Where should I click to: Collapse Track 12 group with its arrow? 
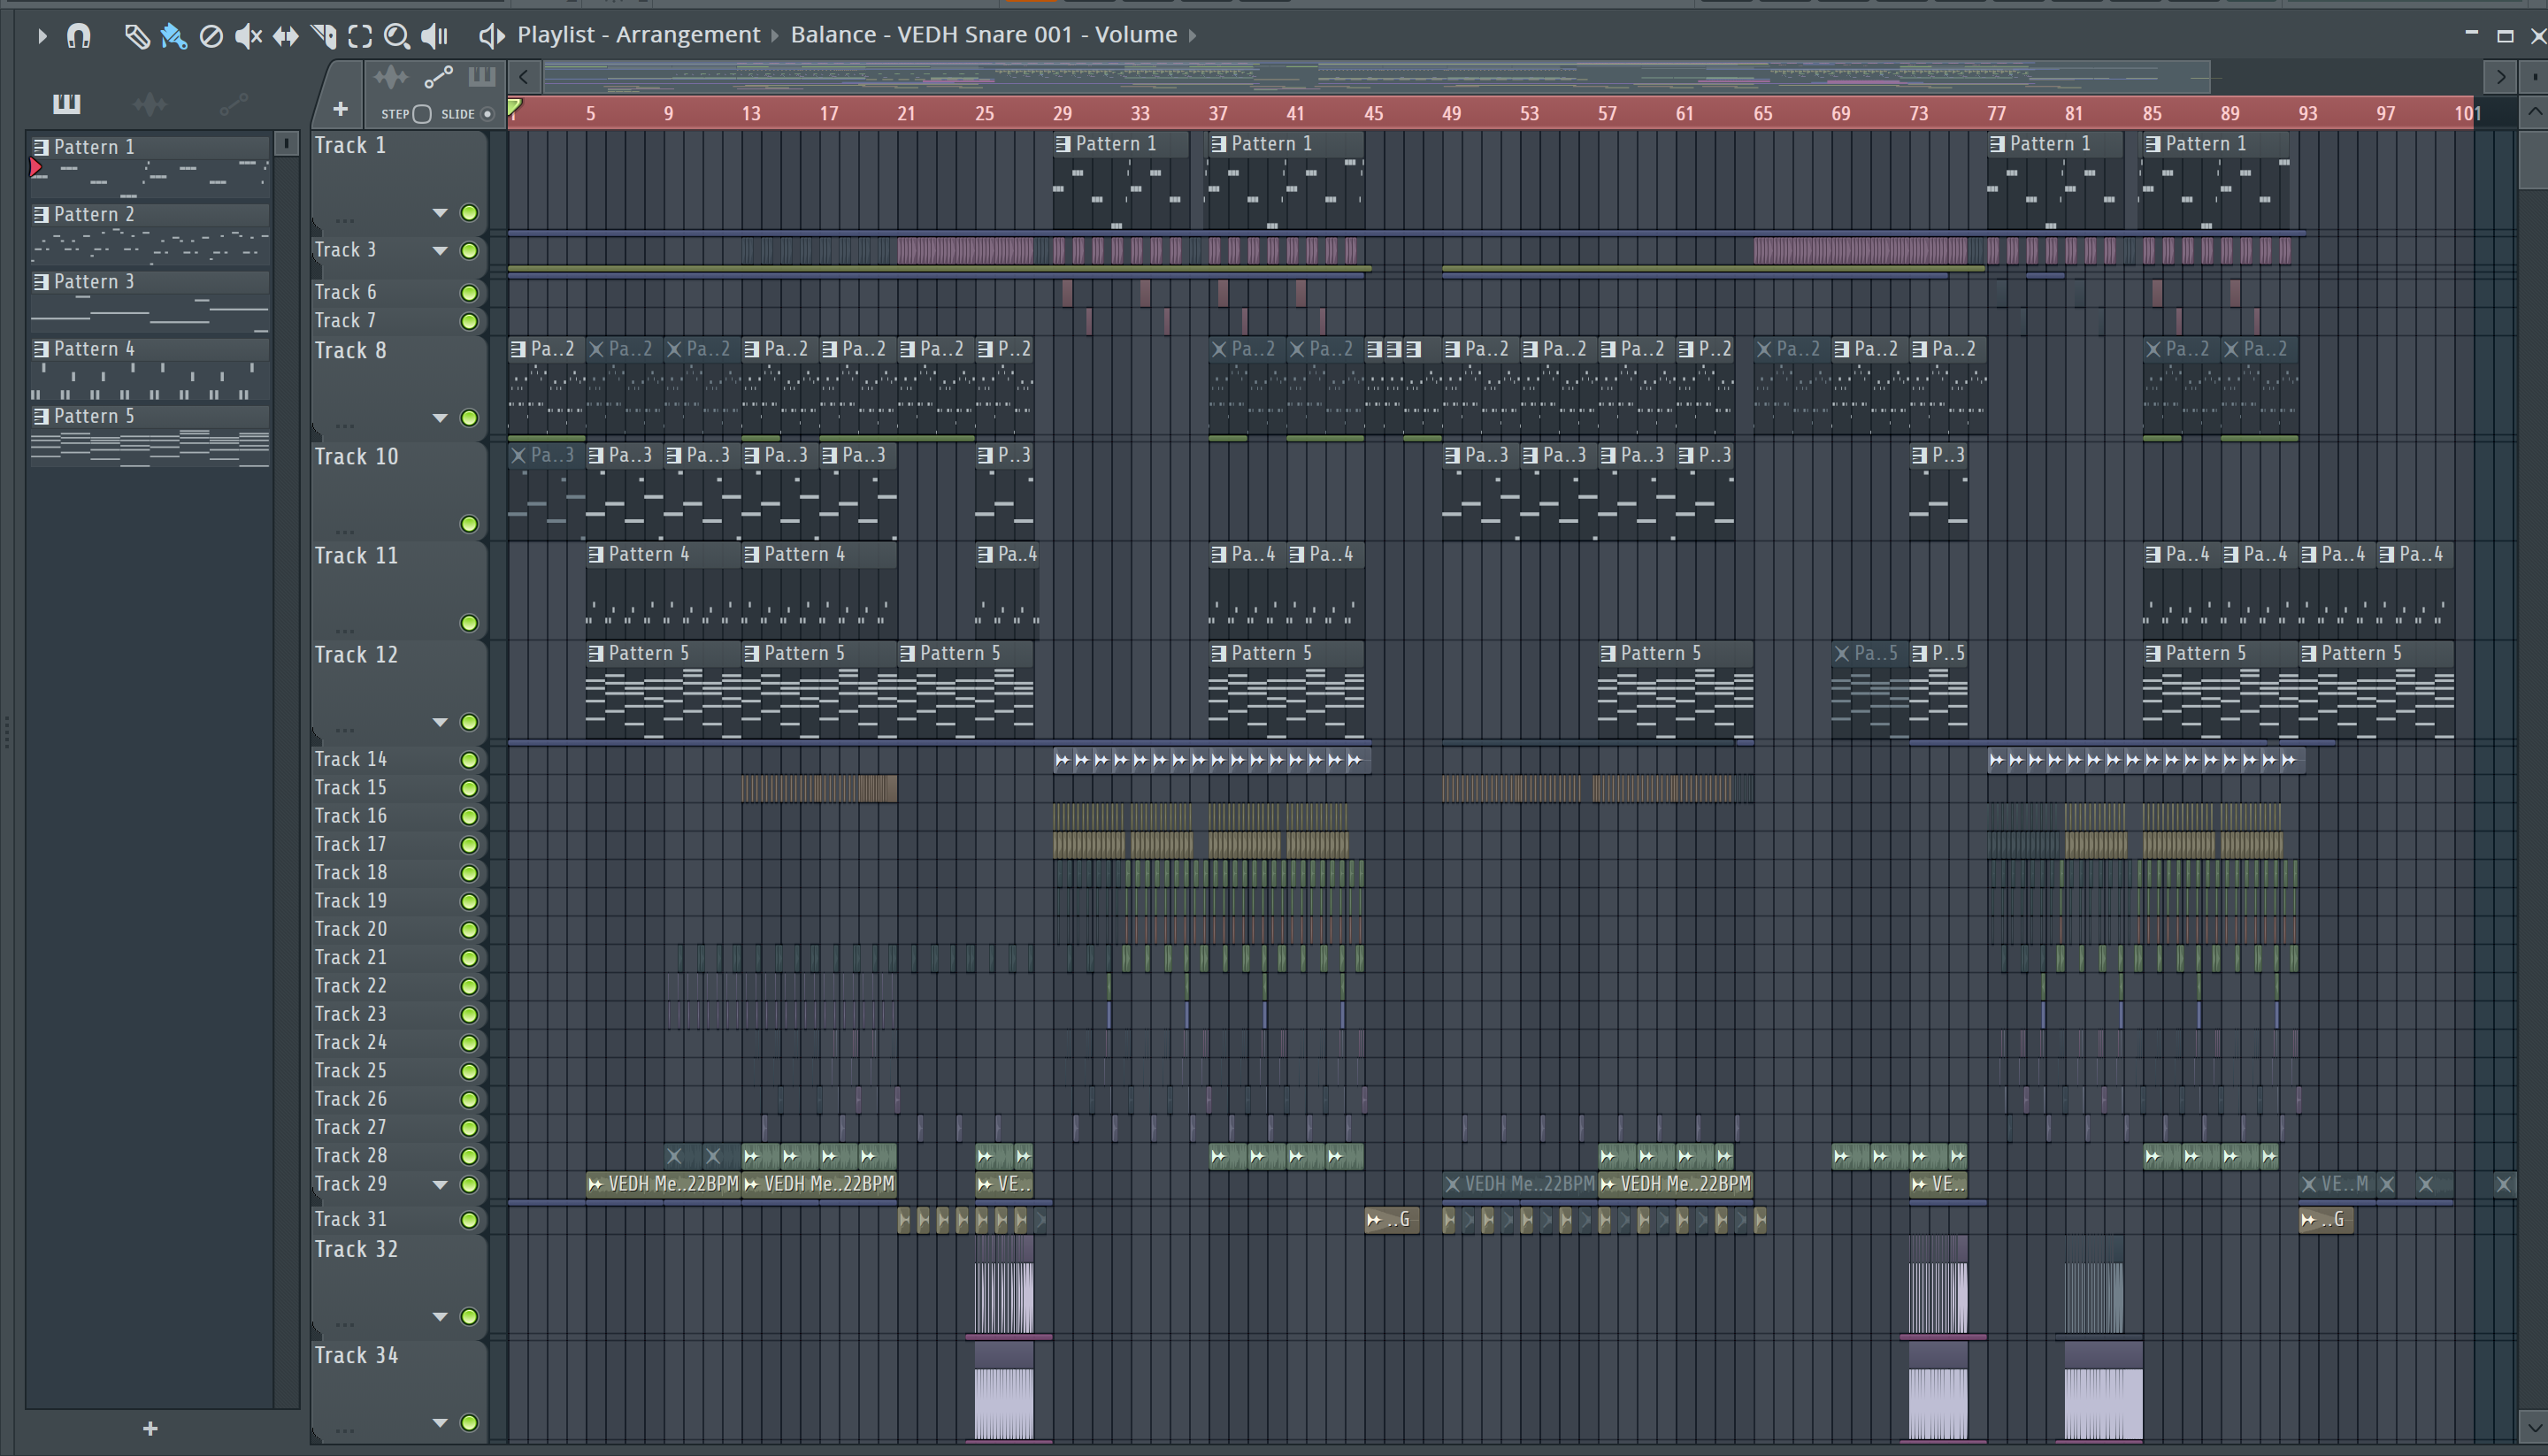point(440,722)
